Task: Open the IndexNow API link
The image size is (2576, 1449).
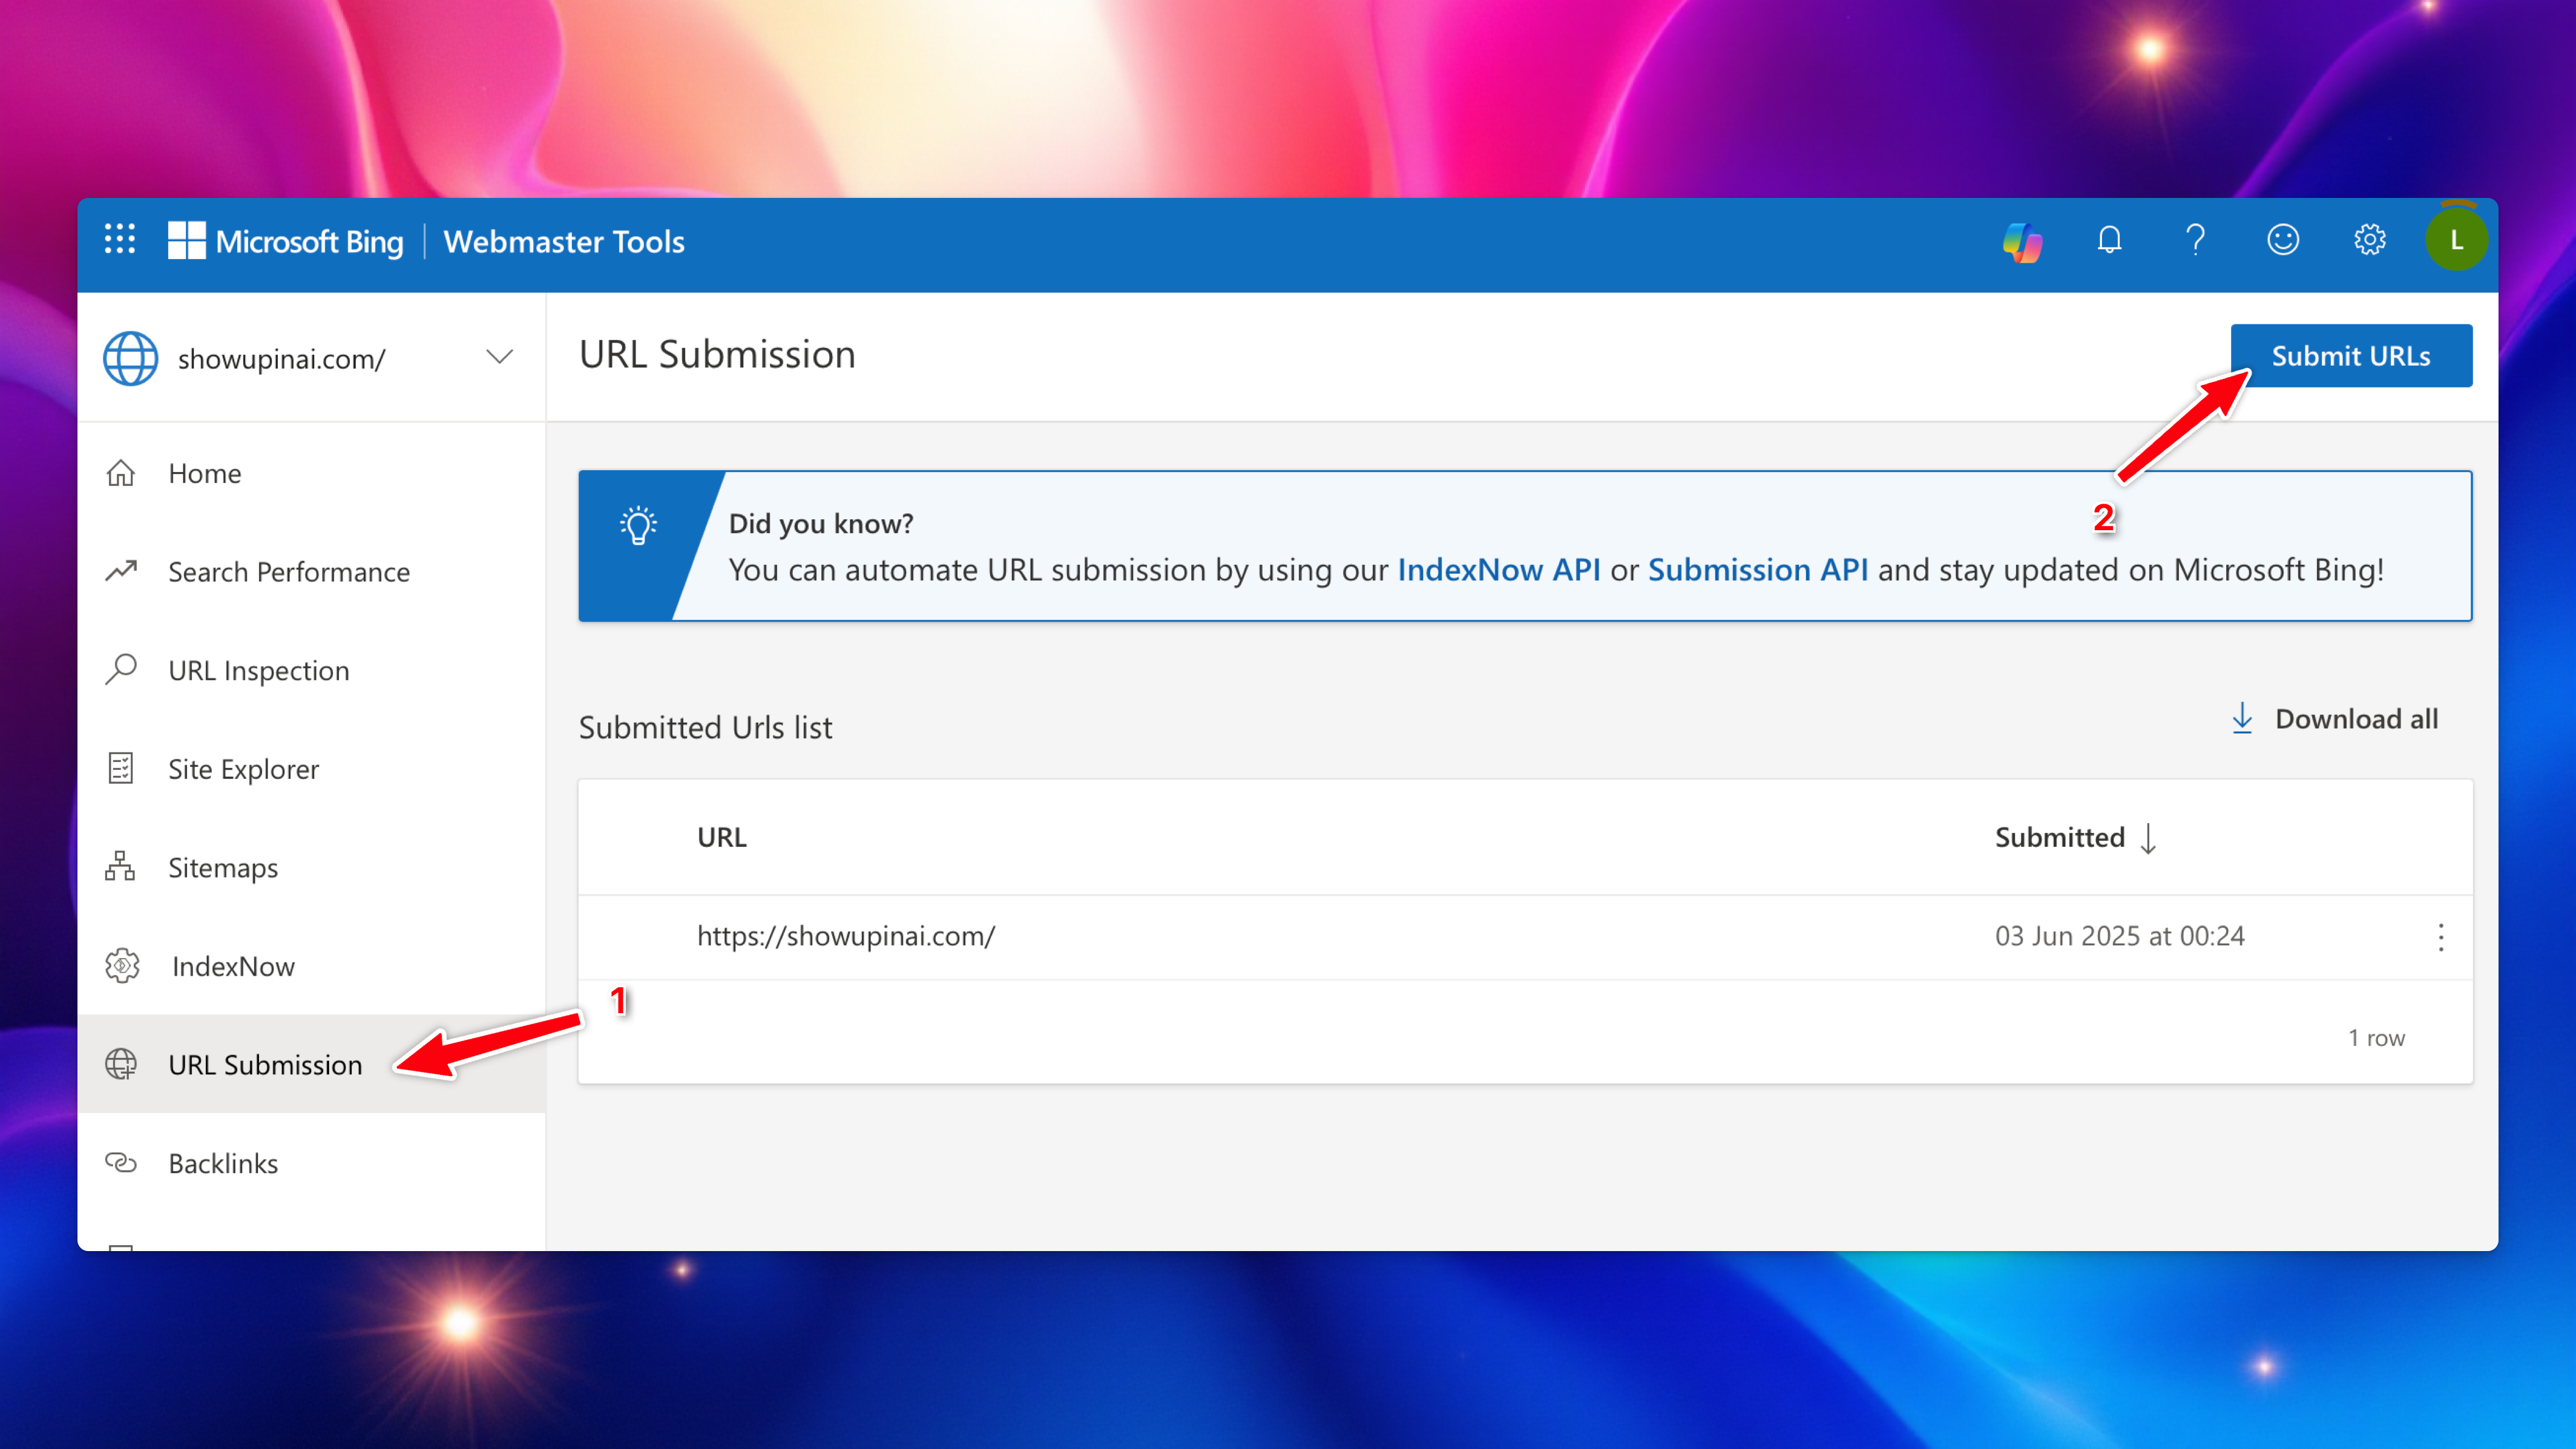Action: pyautogui.click(x=1498, y=570)
